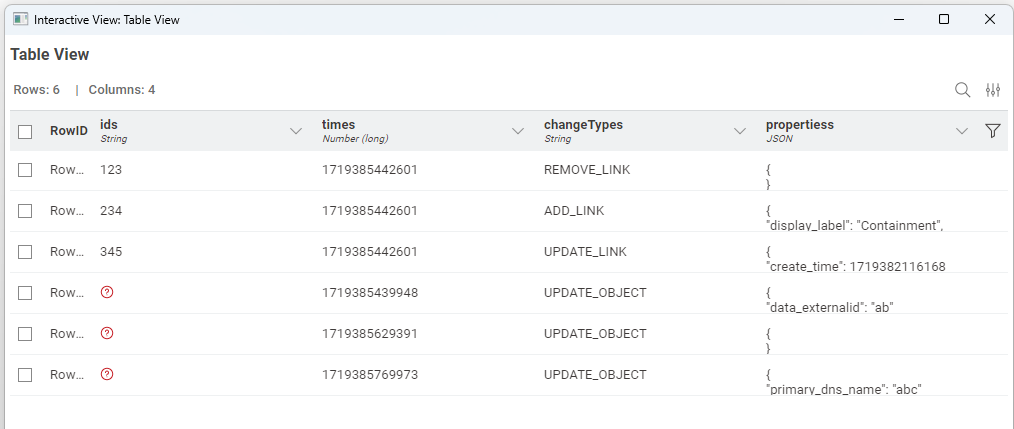Image resolution: width=1014 pixels, height=429 pixels.
Task: Click the changeTypes column header label
Action: pyautogui.click(x=583, y=125)
